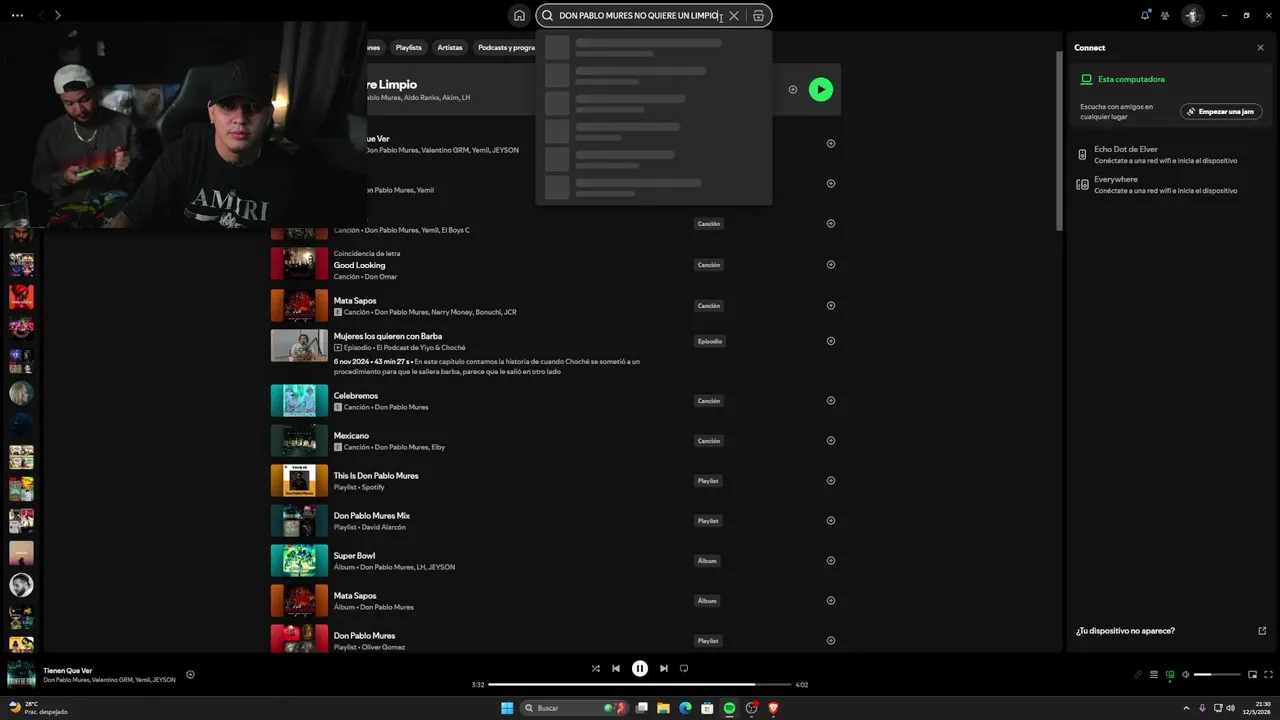Open the notifications bell
This screenshot has height=720, width=1280.
(1145, 15)
